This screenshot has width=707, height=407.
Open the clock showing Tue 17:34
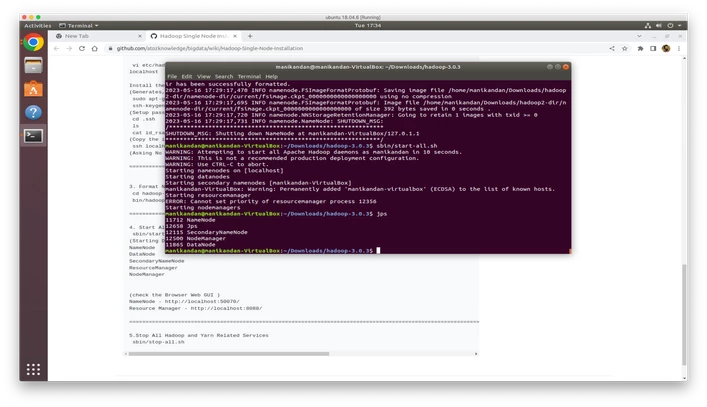pyautogui.click(x=367, y=26)
